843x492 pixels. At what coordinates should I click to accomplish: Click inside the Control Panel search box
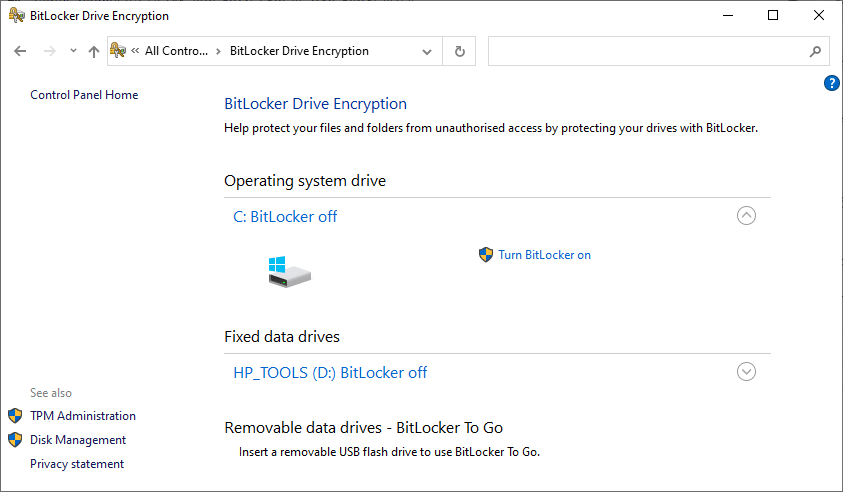click(x=645, y=51)
